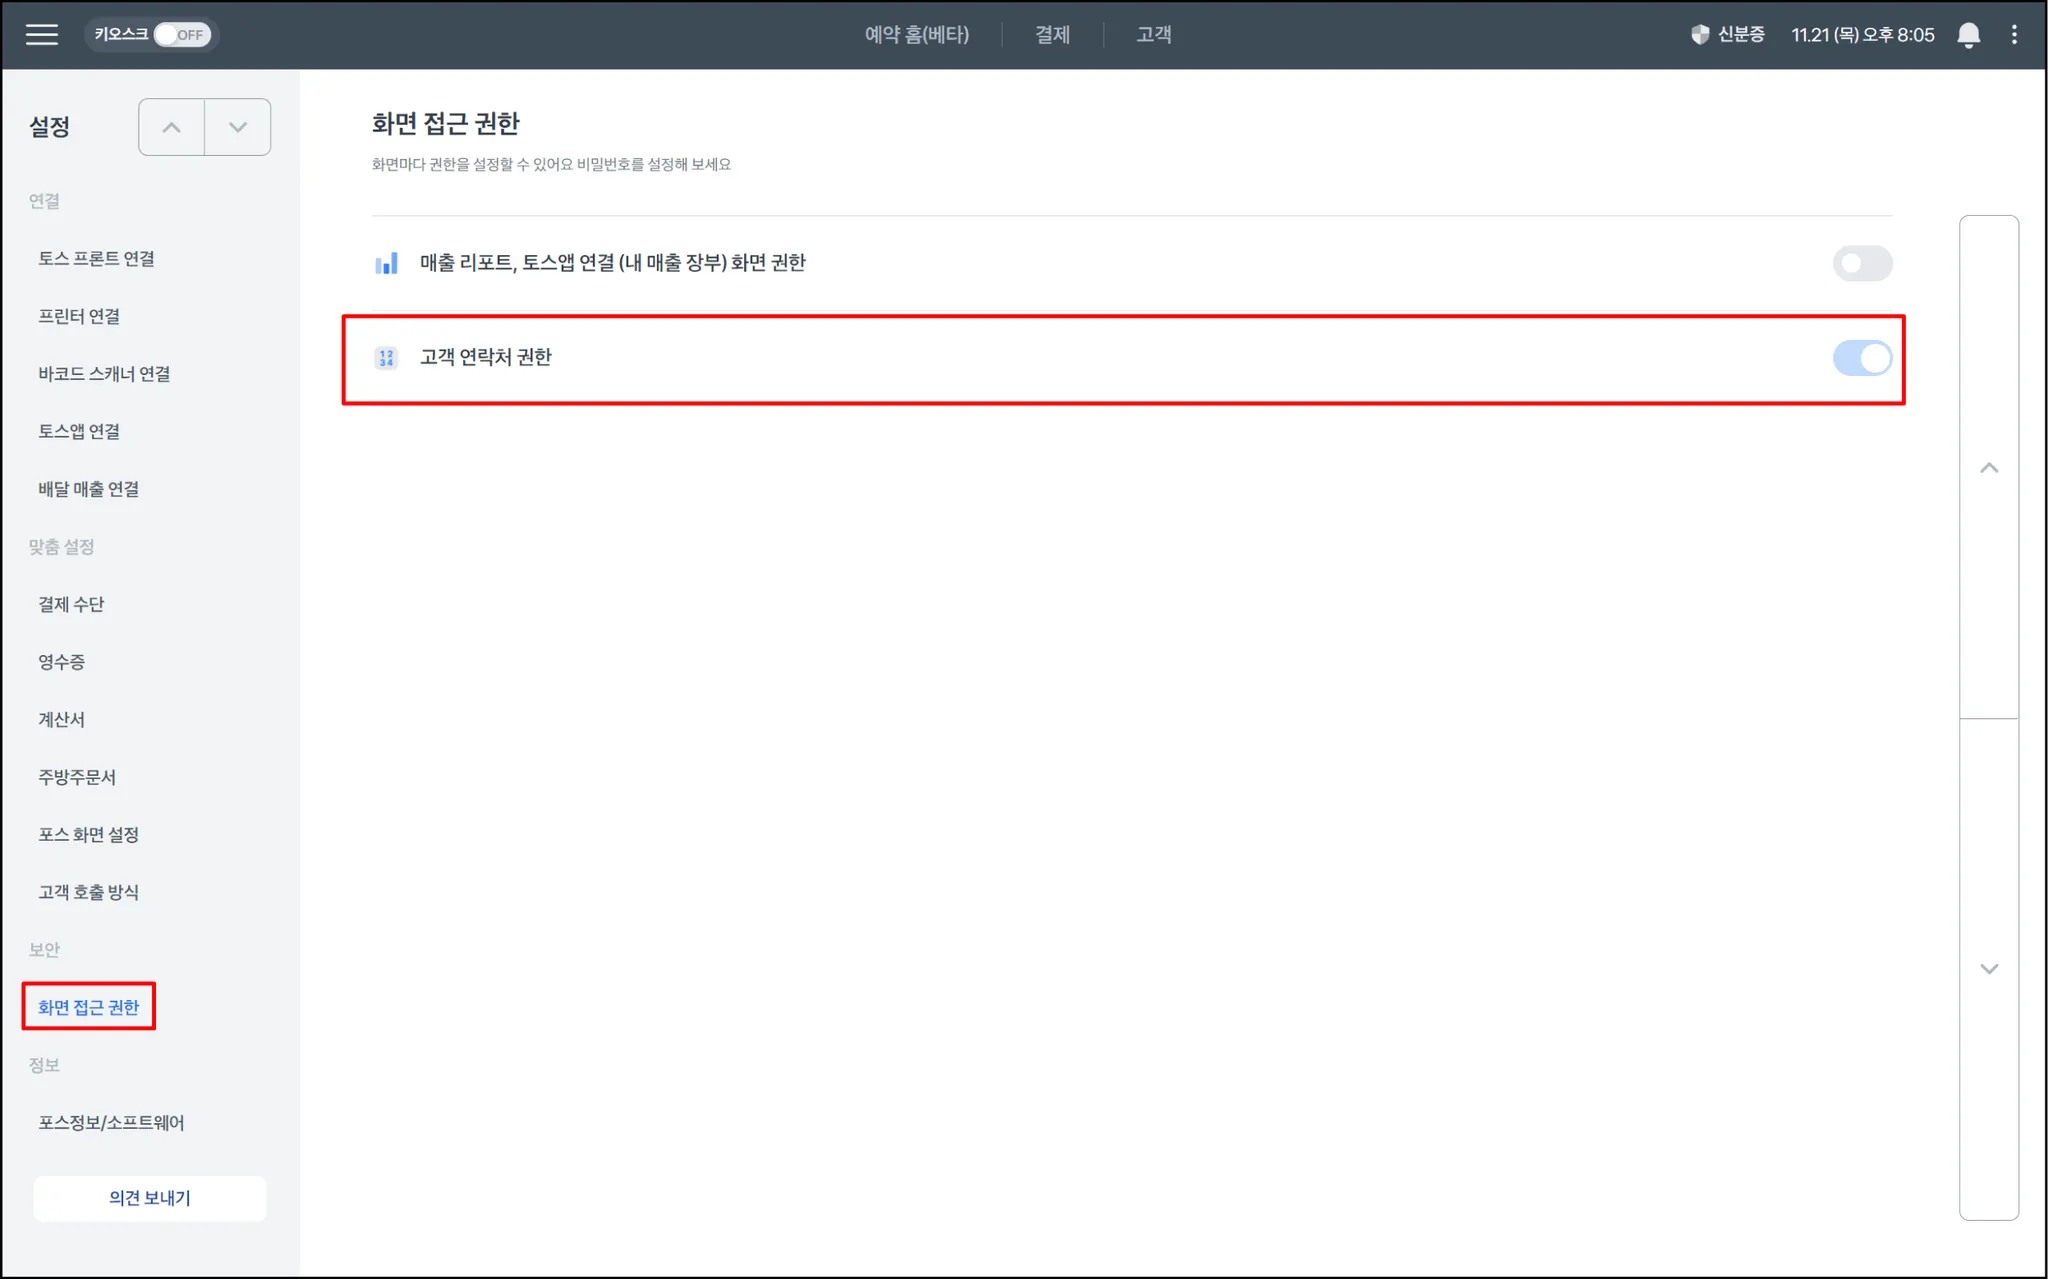Image resolution: width=2048 pixels, height=1279 pixels.
Task: Click the 신분증 shield icon
Action: pyautogui.click(x=1700, y=35)
